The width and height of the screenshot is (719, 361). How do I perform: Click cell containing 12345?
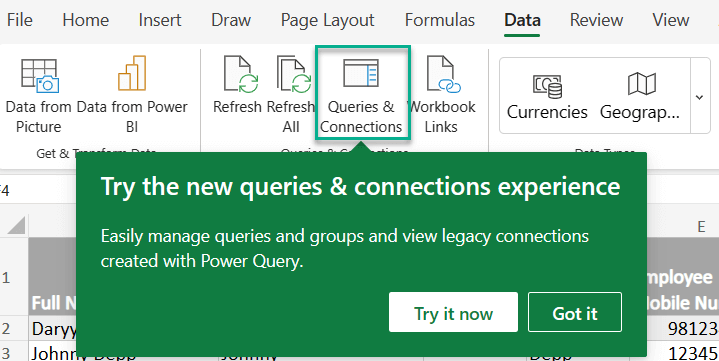(x=683, y=352)
